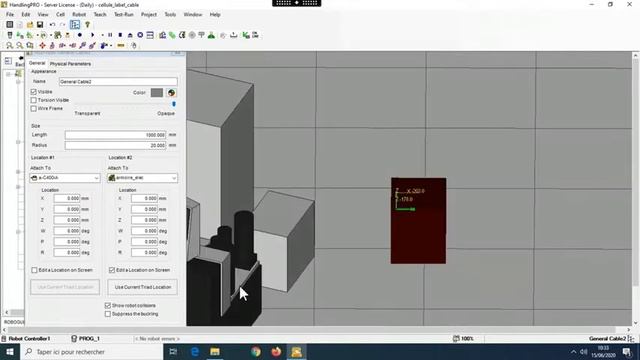Click the Length input field
The image size is (640, 360).
(x=116, y=135)
